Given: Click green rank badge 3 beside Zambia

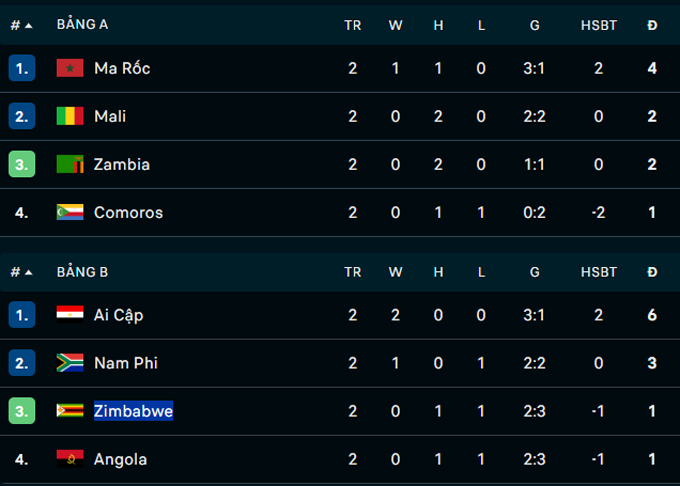Looking at the screenshot, I should [x=22, y=164].
